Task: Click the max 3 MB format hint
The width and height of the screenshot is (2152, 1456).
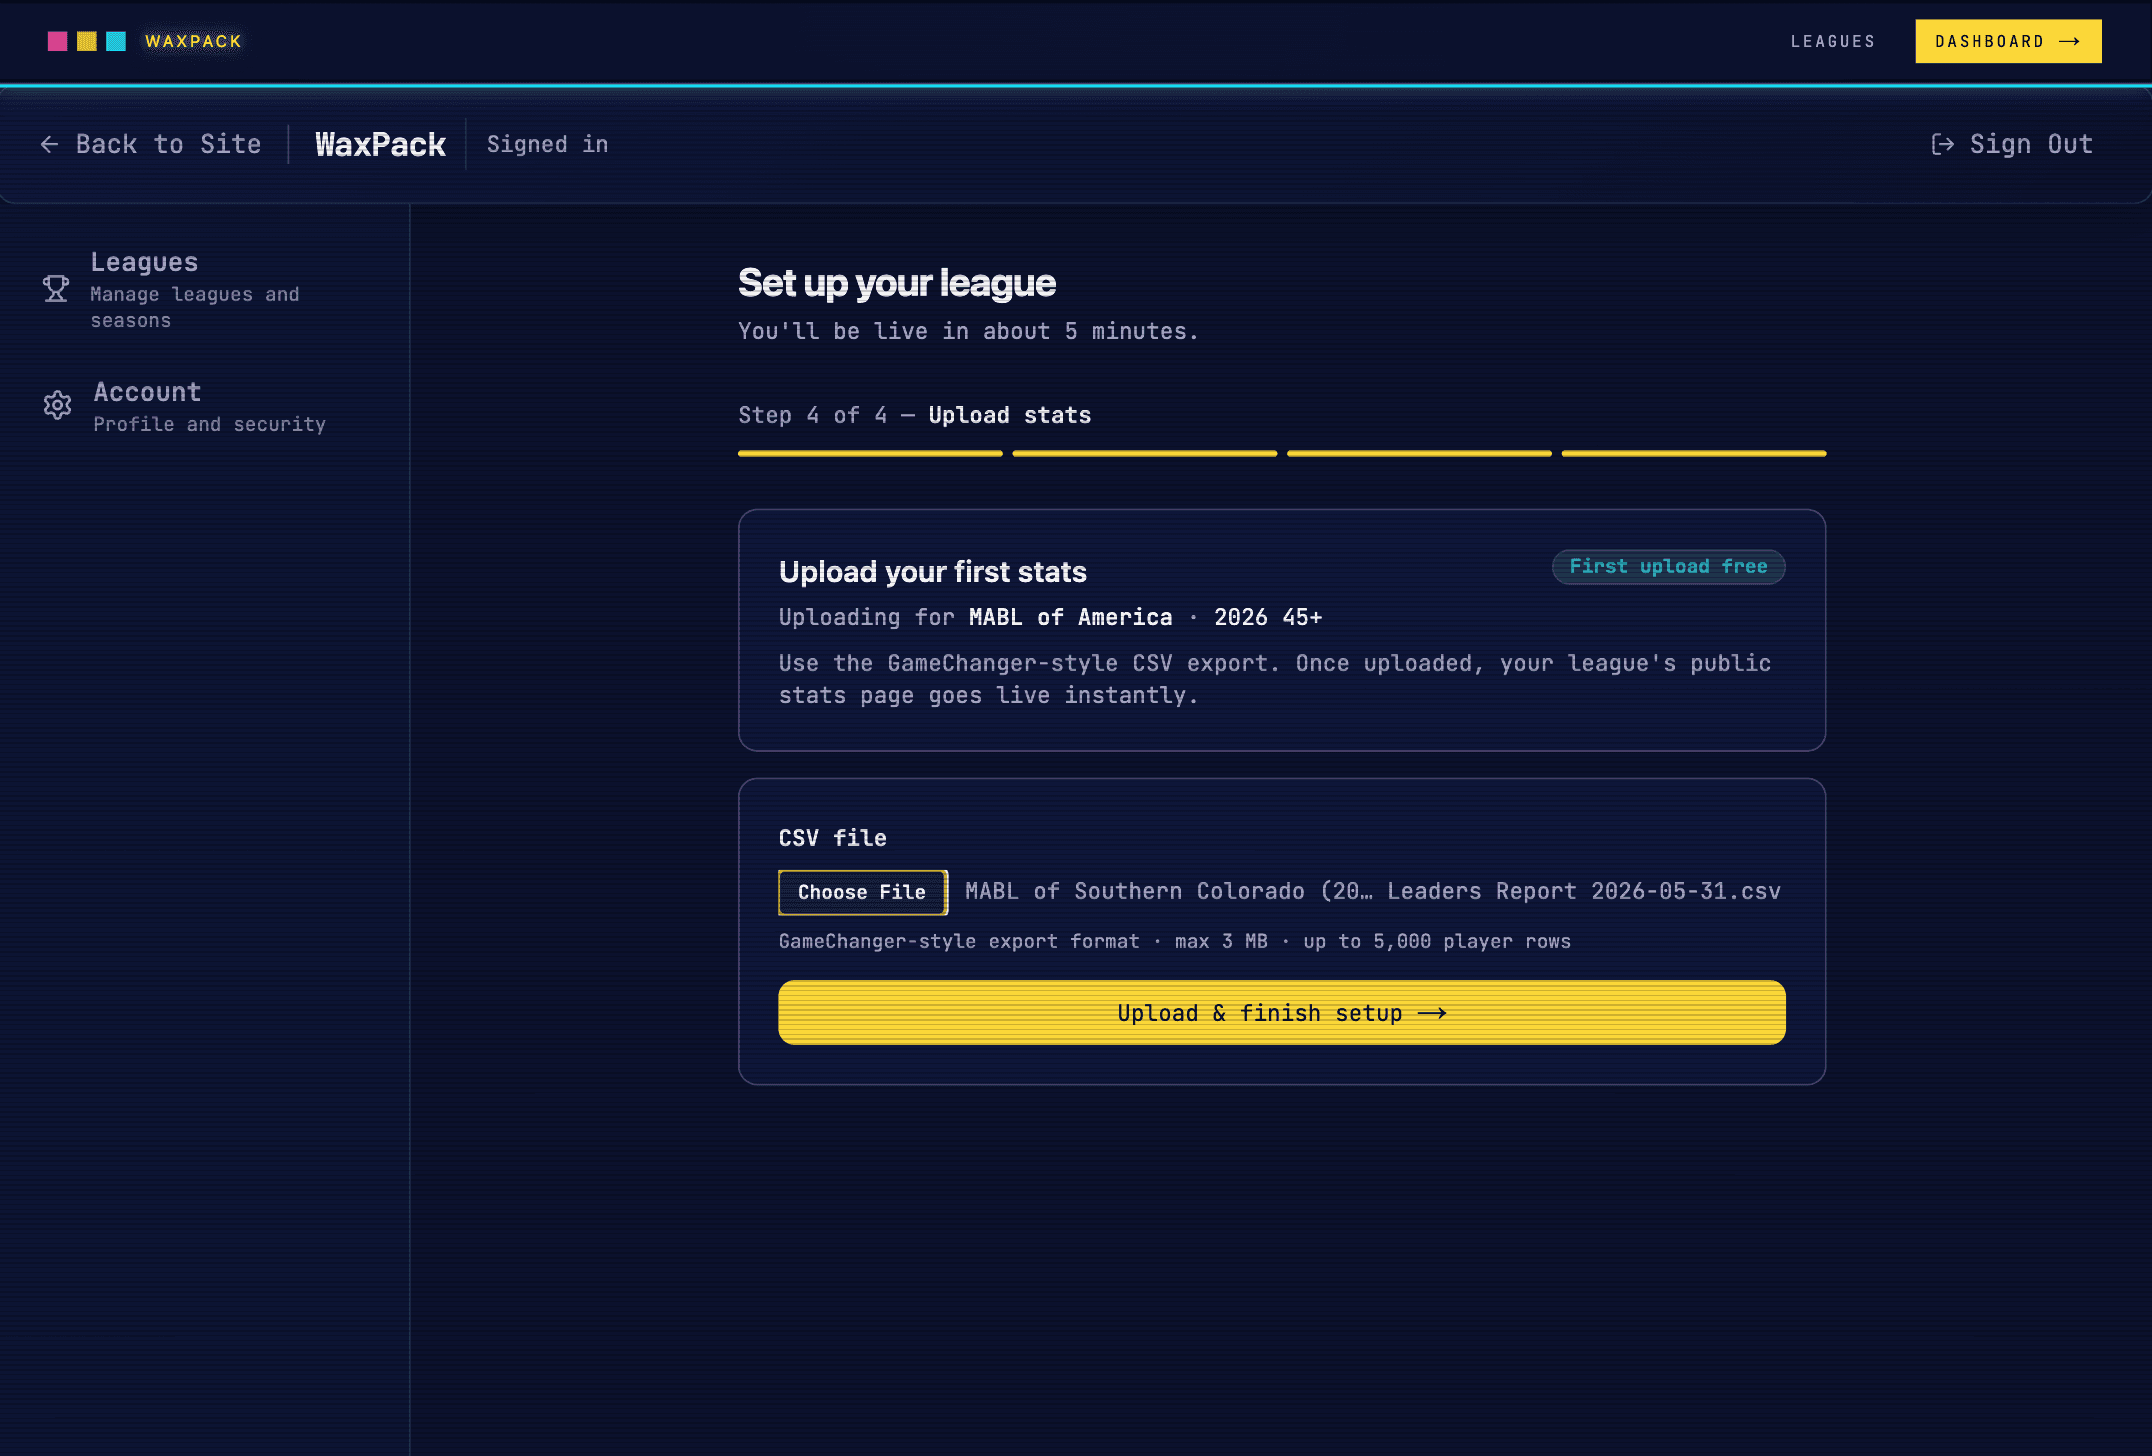Action: coord(1221,941)
